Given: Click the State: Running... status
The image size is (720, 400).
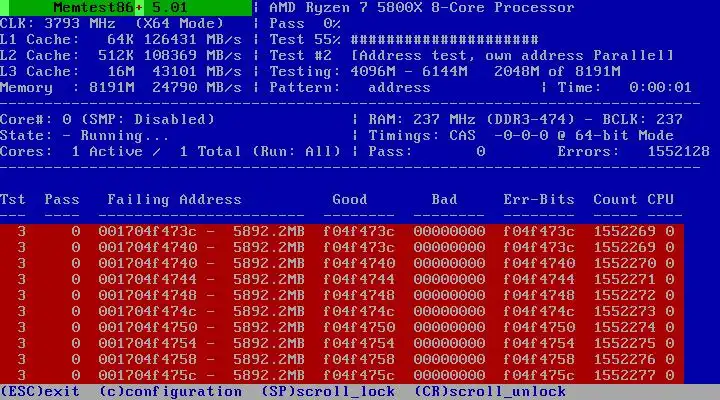Looking at the screenshot, I should [x=84, y=135].
